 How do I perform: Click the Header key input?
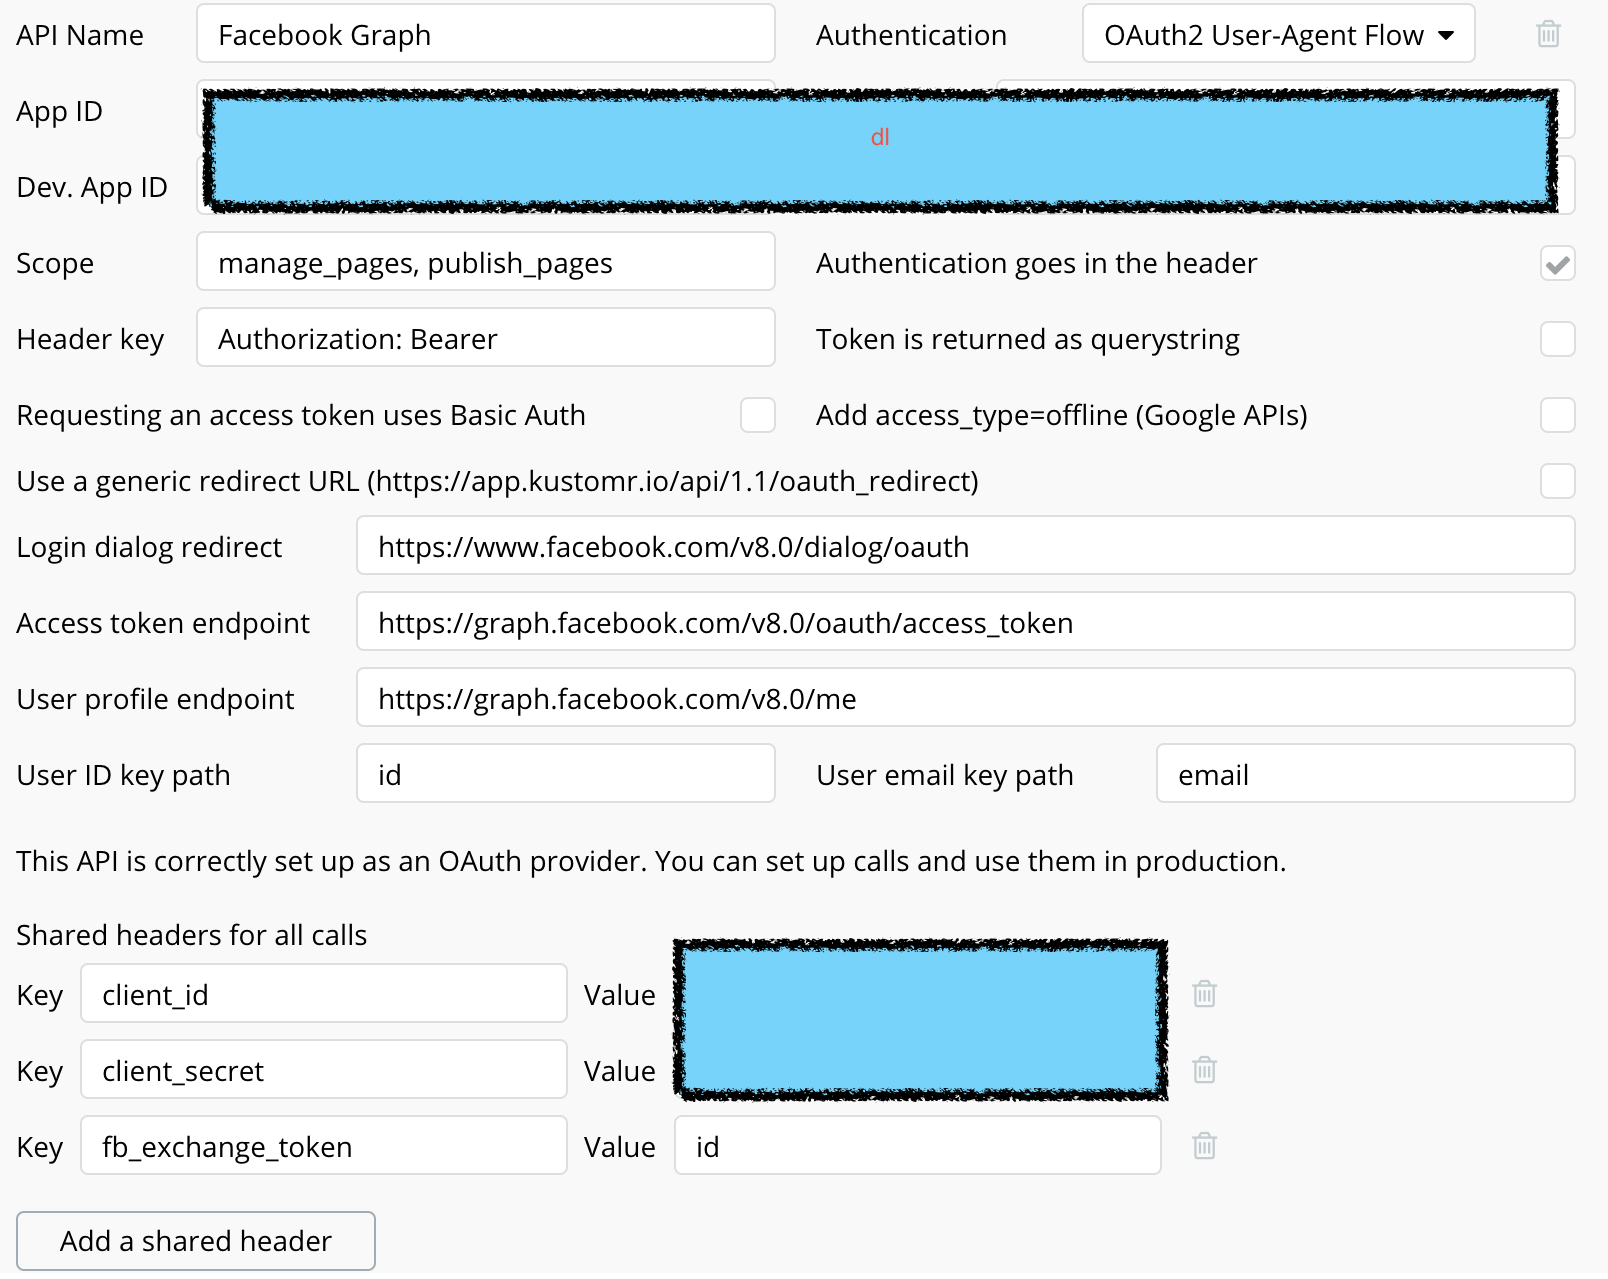pos(485,338)
